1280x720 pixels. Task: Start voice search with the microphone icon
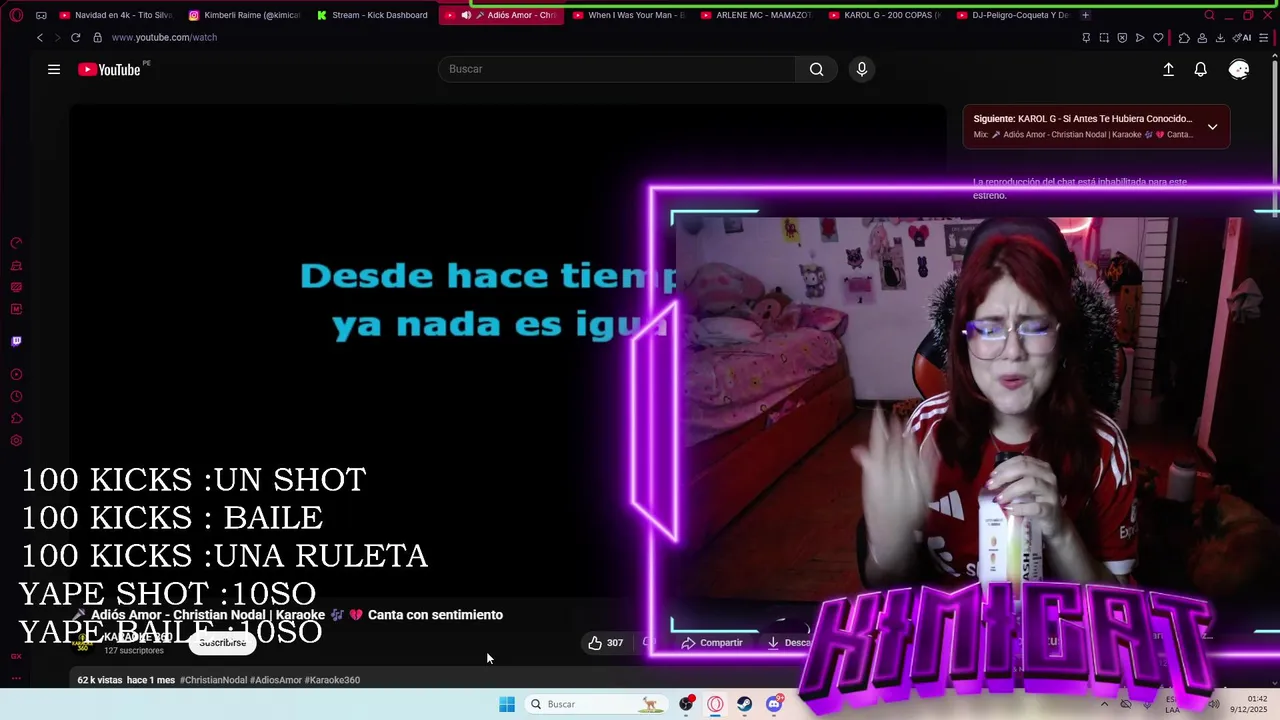tap(862, 69)
